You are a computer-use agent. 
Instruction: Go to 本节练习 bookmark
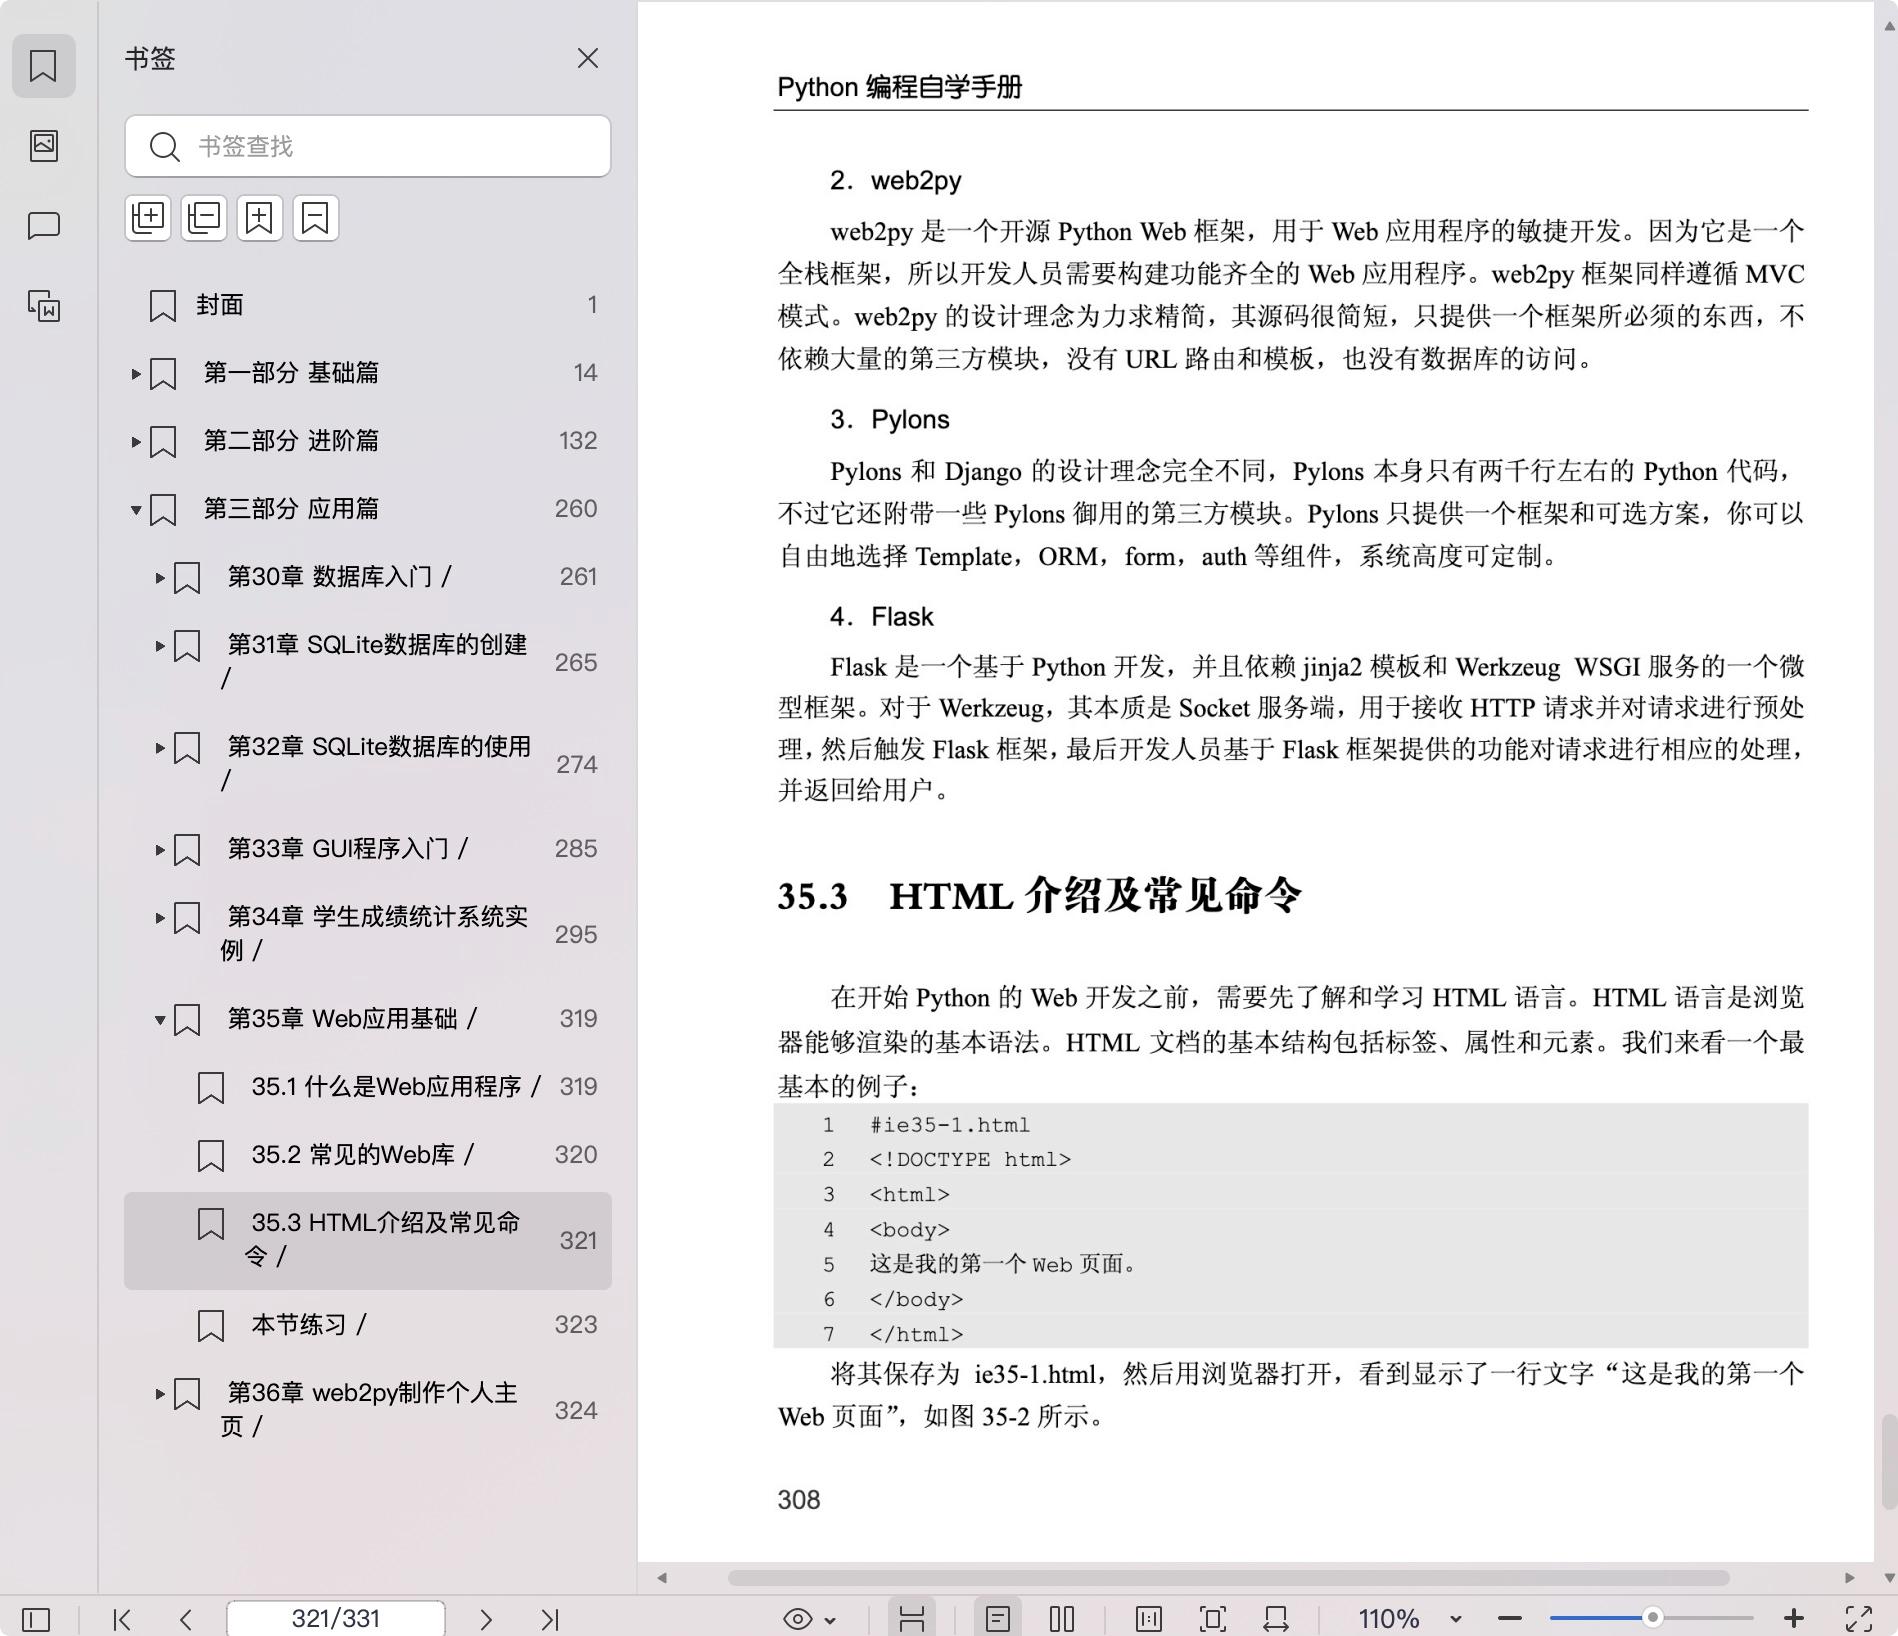click(x=368, y=1325)
